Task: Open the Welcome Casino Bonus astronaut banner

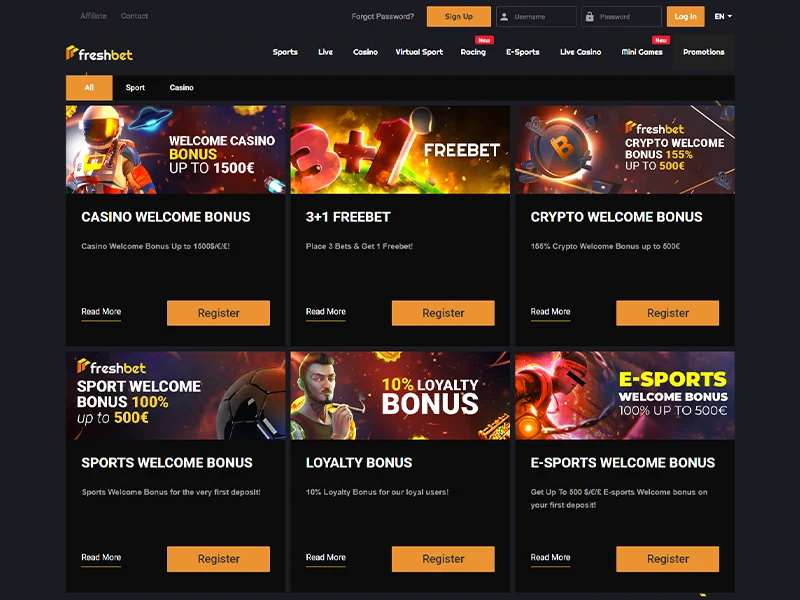Action: click(x=176, y=149)
